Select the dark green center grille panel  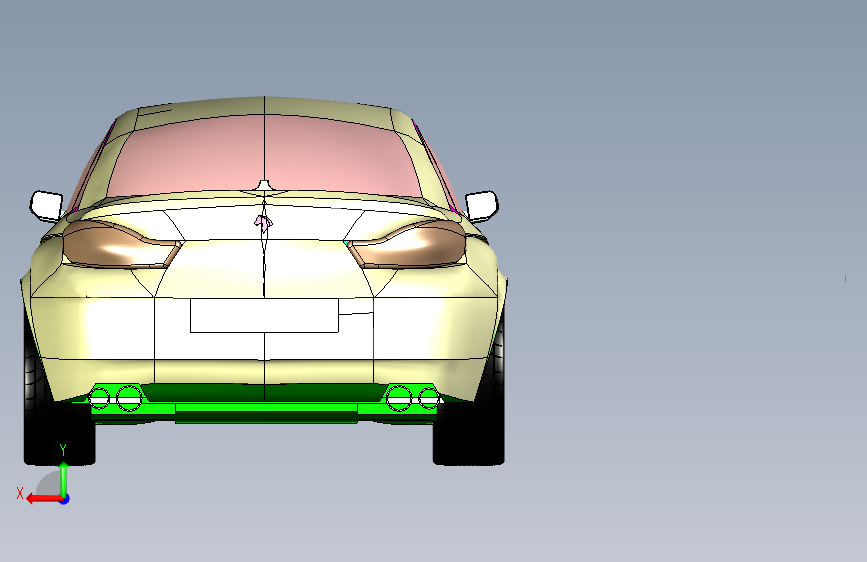[264, 392]
